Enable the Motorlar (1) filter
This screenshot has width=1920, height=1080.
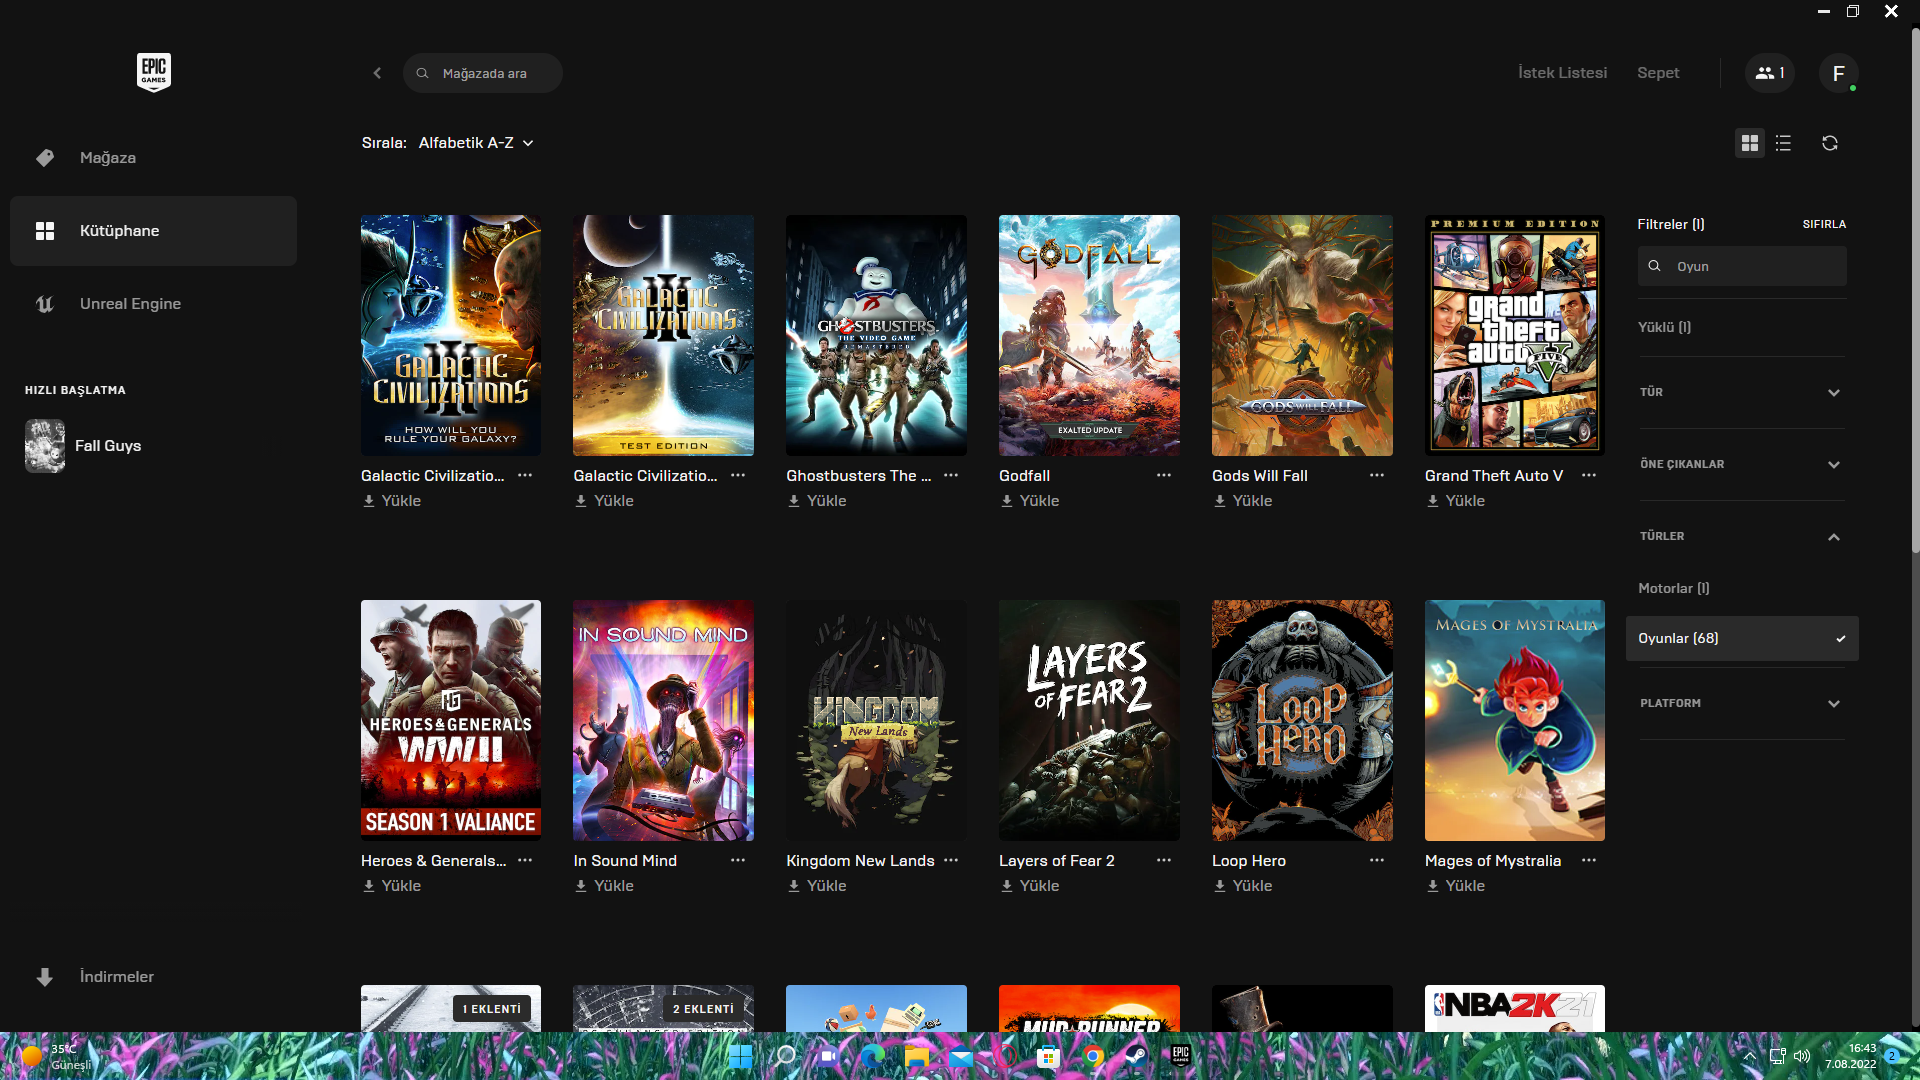pos(1673,588)
